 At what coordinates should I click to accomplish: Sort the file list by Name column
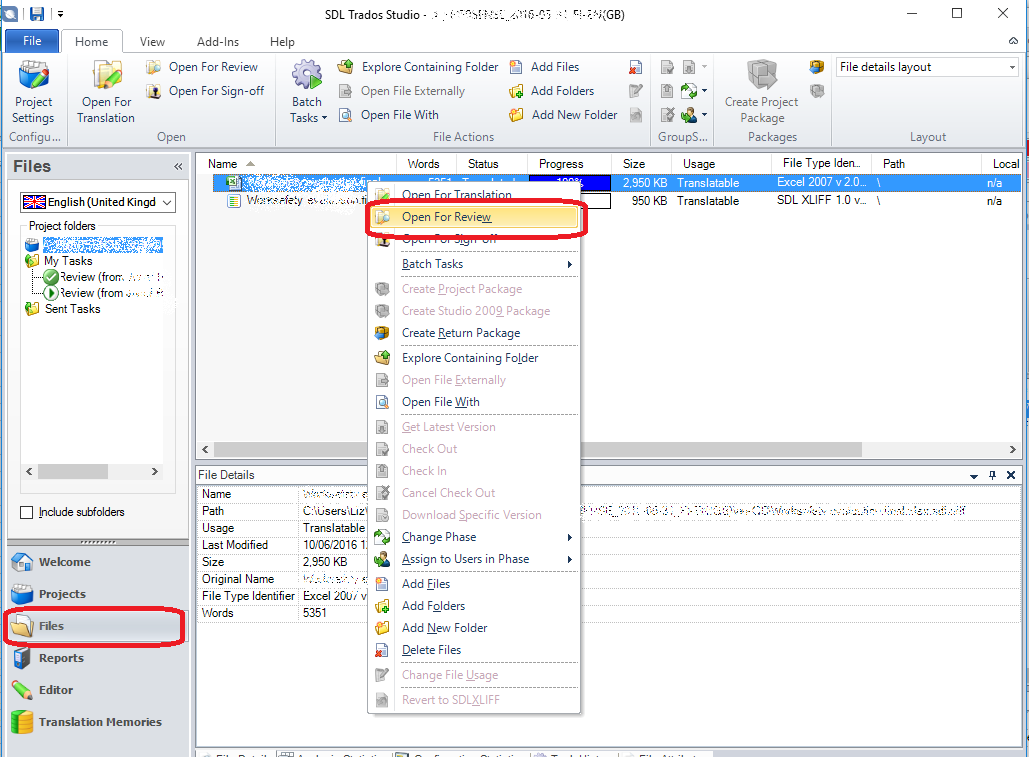pos(223,164)
